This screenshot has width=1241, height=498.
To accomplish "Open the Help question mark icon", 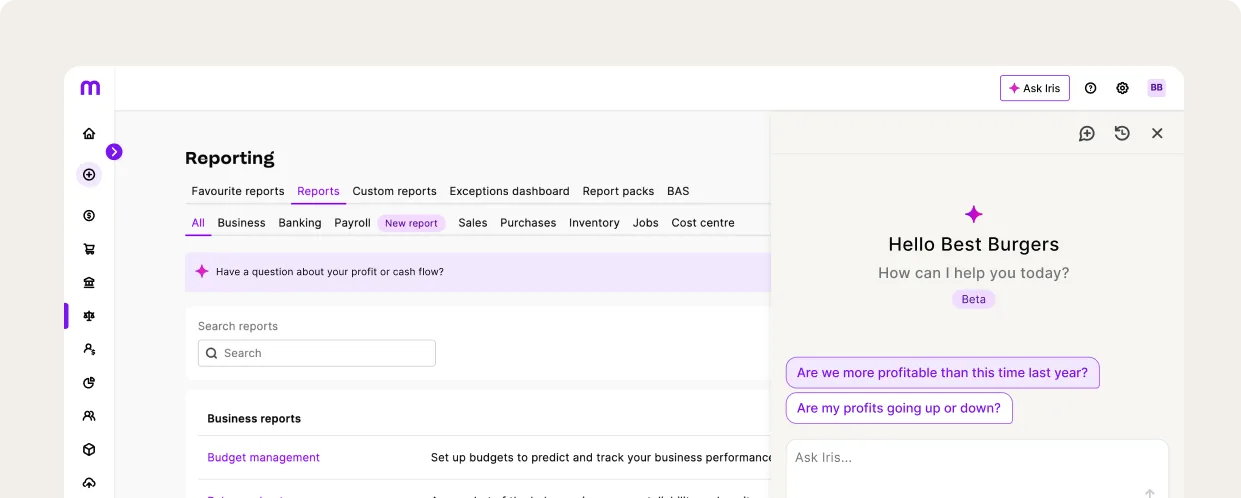I will (1091, 88).
